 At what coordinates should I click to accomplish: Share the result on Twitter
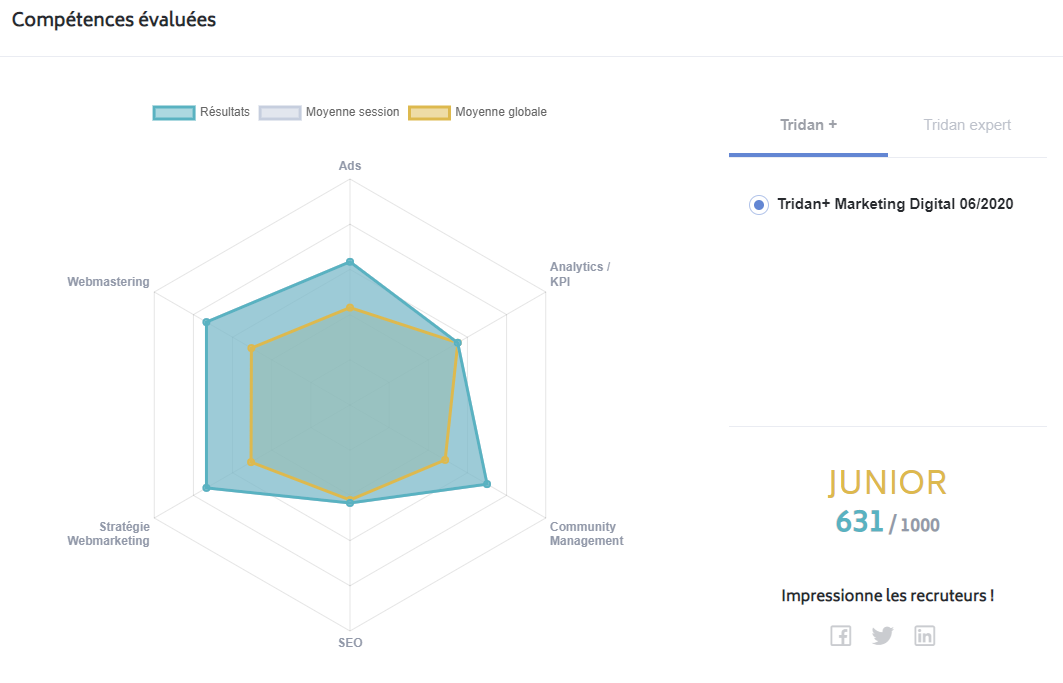click(883, 636)
